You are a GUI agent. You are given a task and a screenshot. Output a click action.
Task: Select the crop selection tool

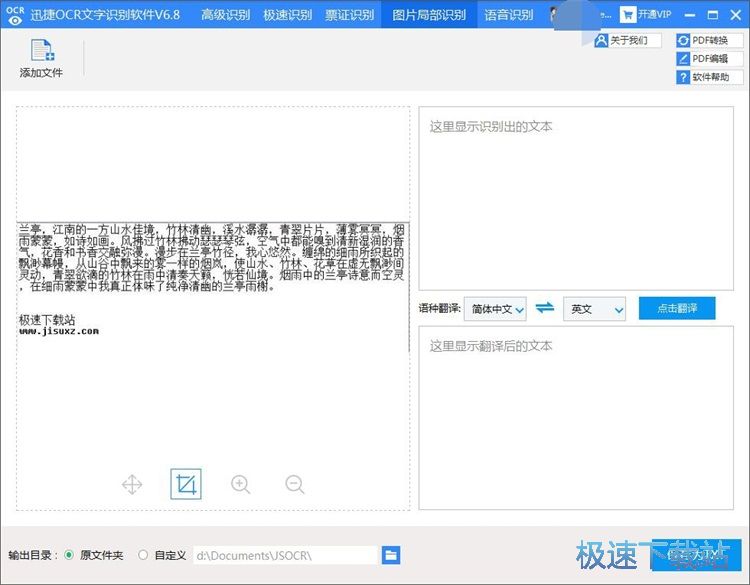pos(186,484)
